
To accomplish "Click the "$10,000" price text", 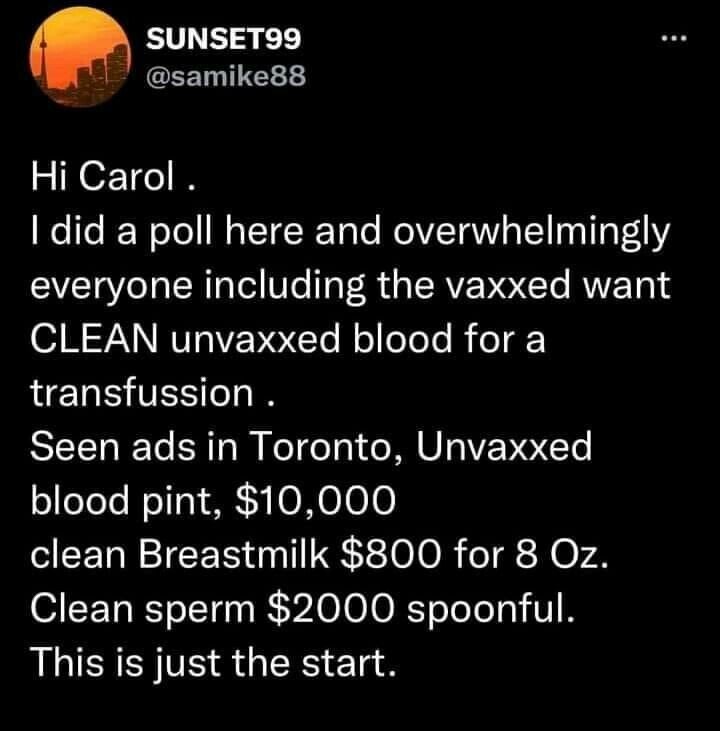I will 316,501.
